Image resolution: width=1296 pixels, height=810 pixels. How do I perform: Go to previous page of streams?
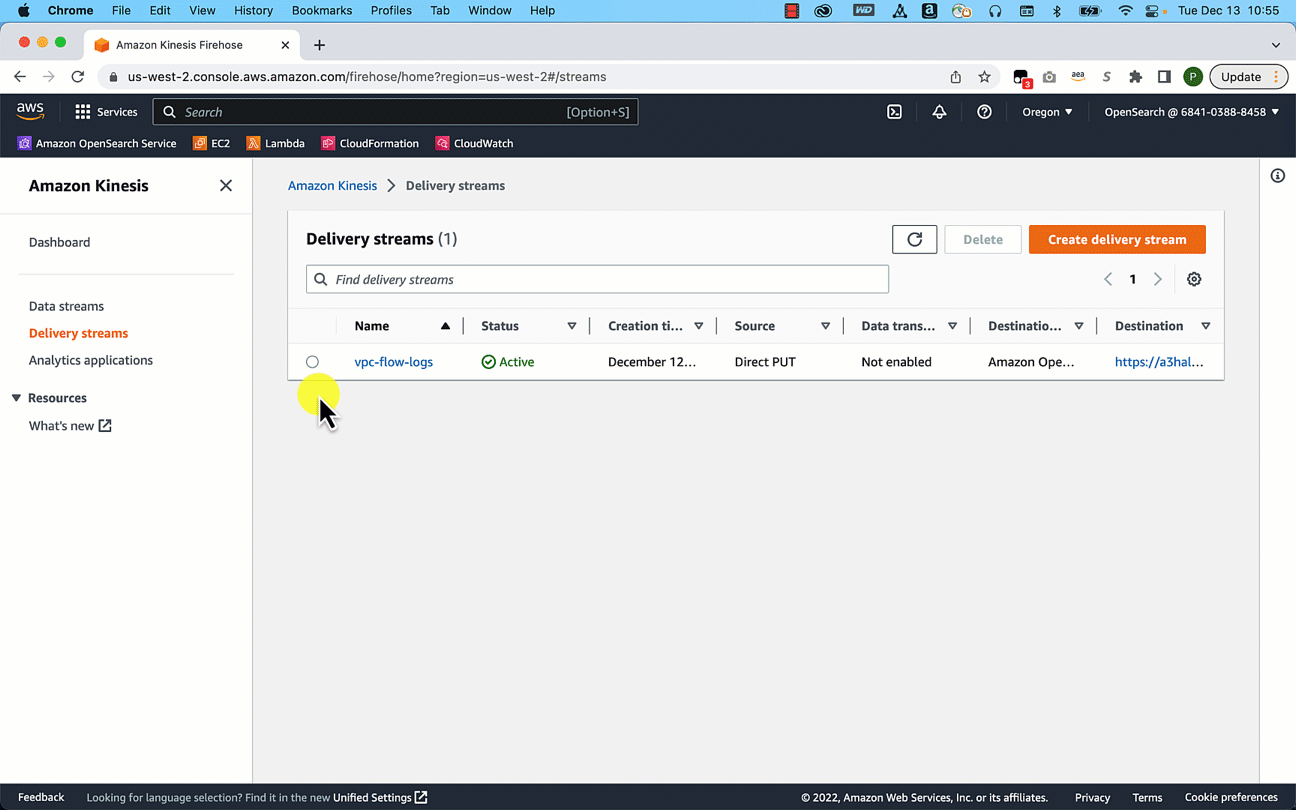(1108, 279)
